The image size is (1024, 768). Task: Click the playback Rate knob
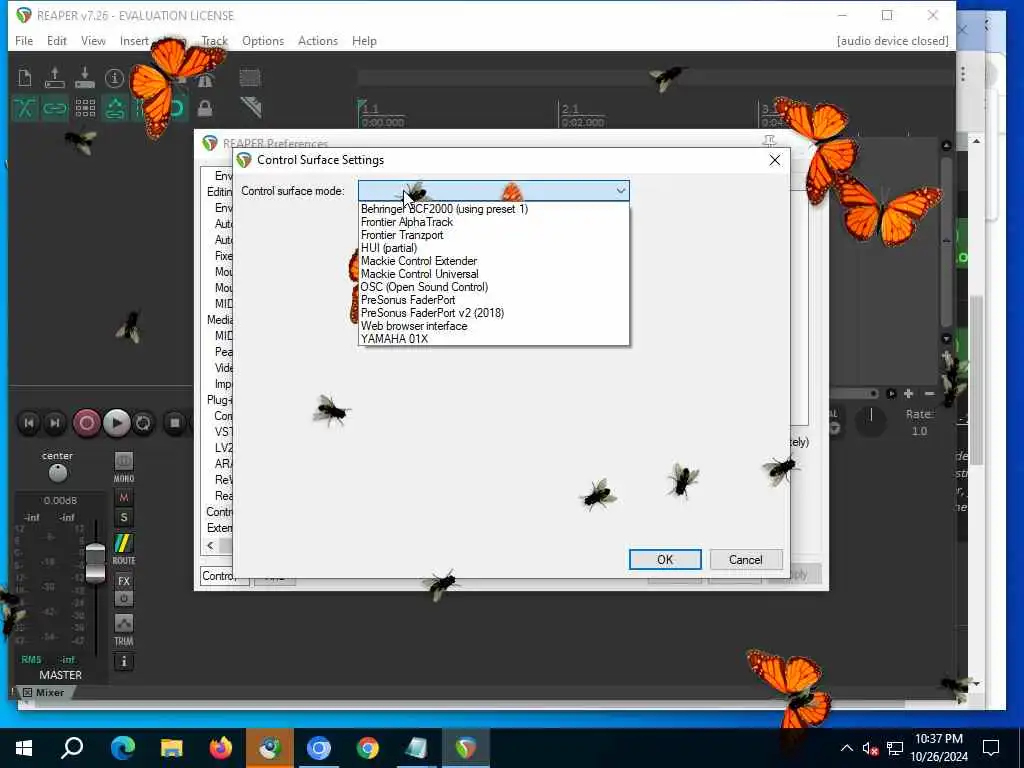[x=871, y=421]
